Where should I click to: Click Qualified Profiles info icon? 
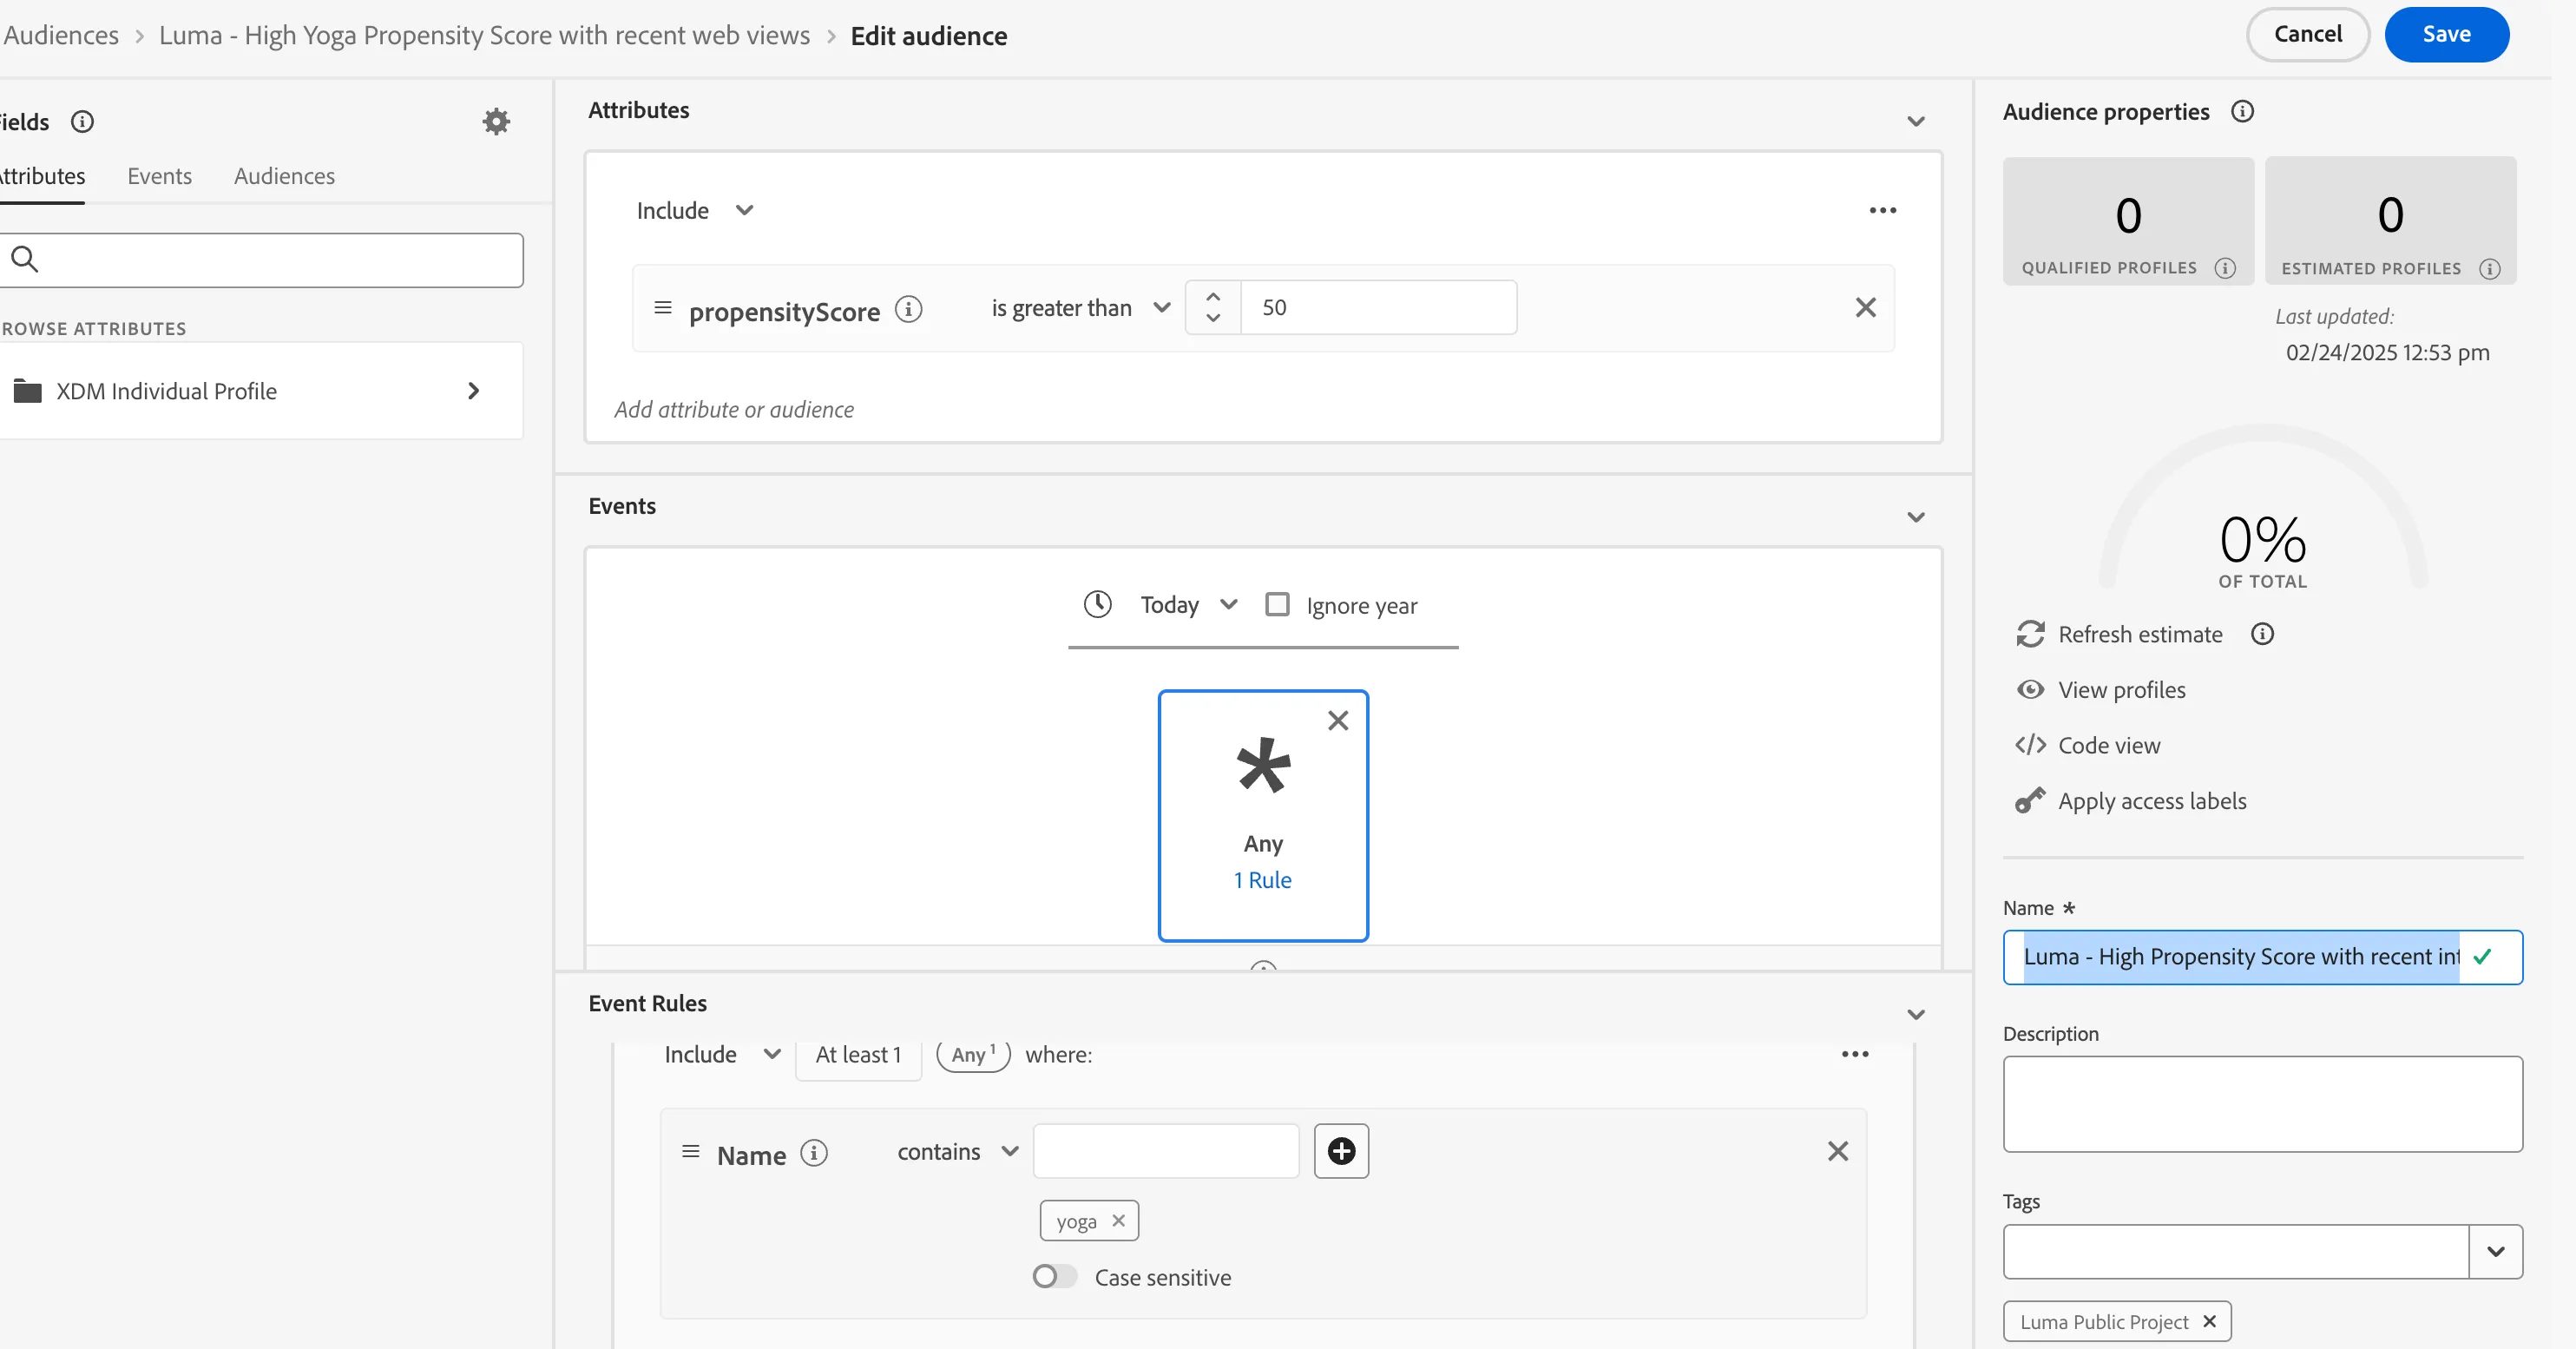point(2224,268)
